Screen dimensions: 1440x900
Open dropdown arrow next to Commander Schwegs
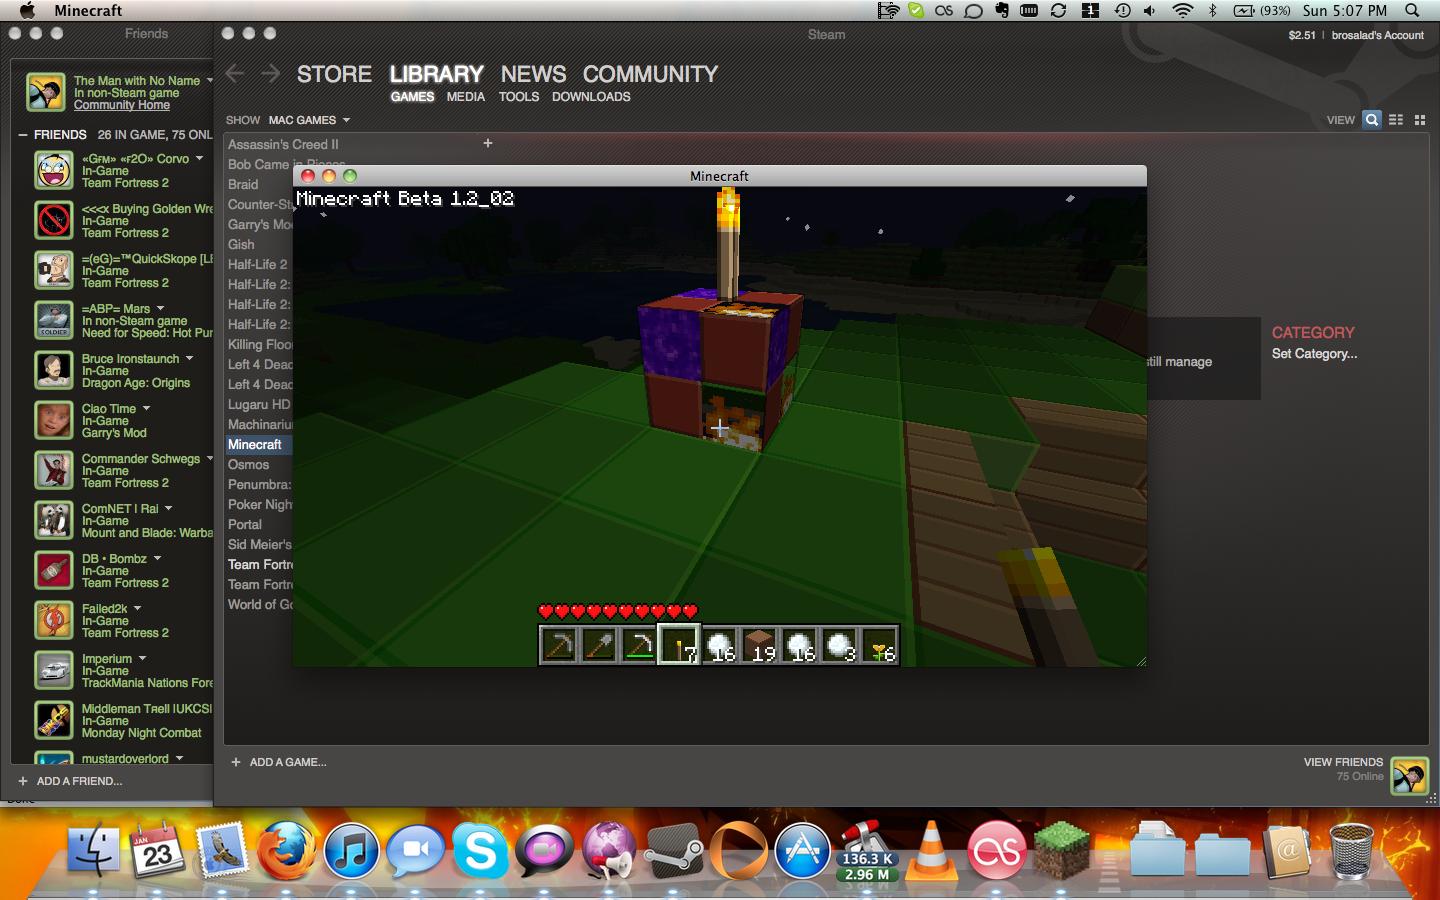209,458
